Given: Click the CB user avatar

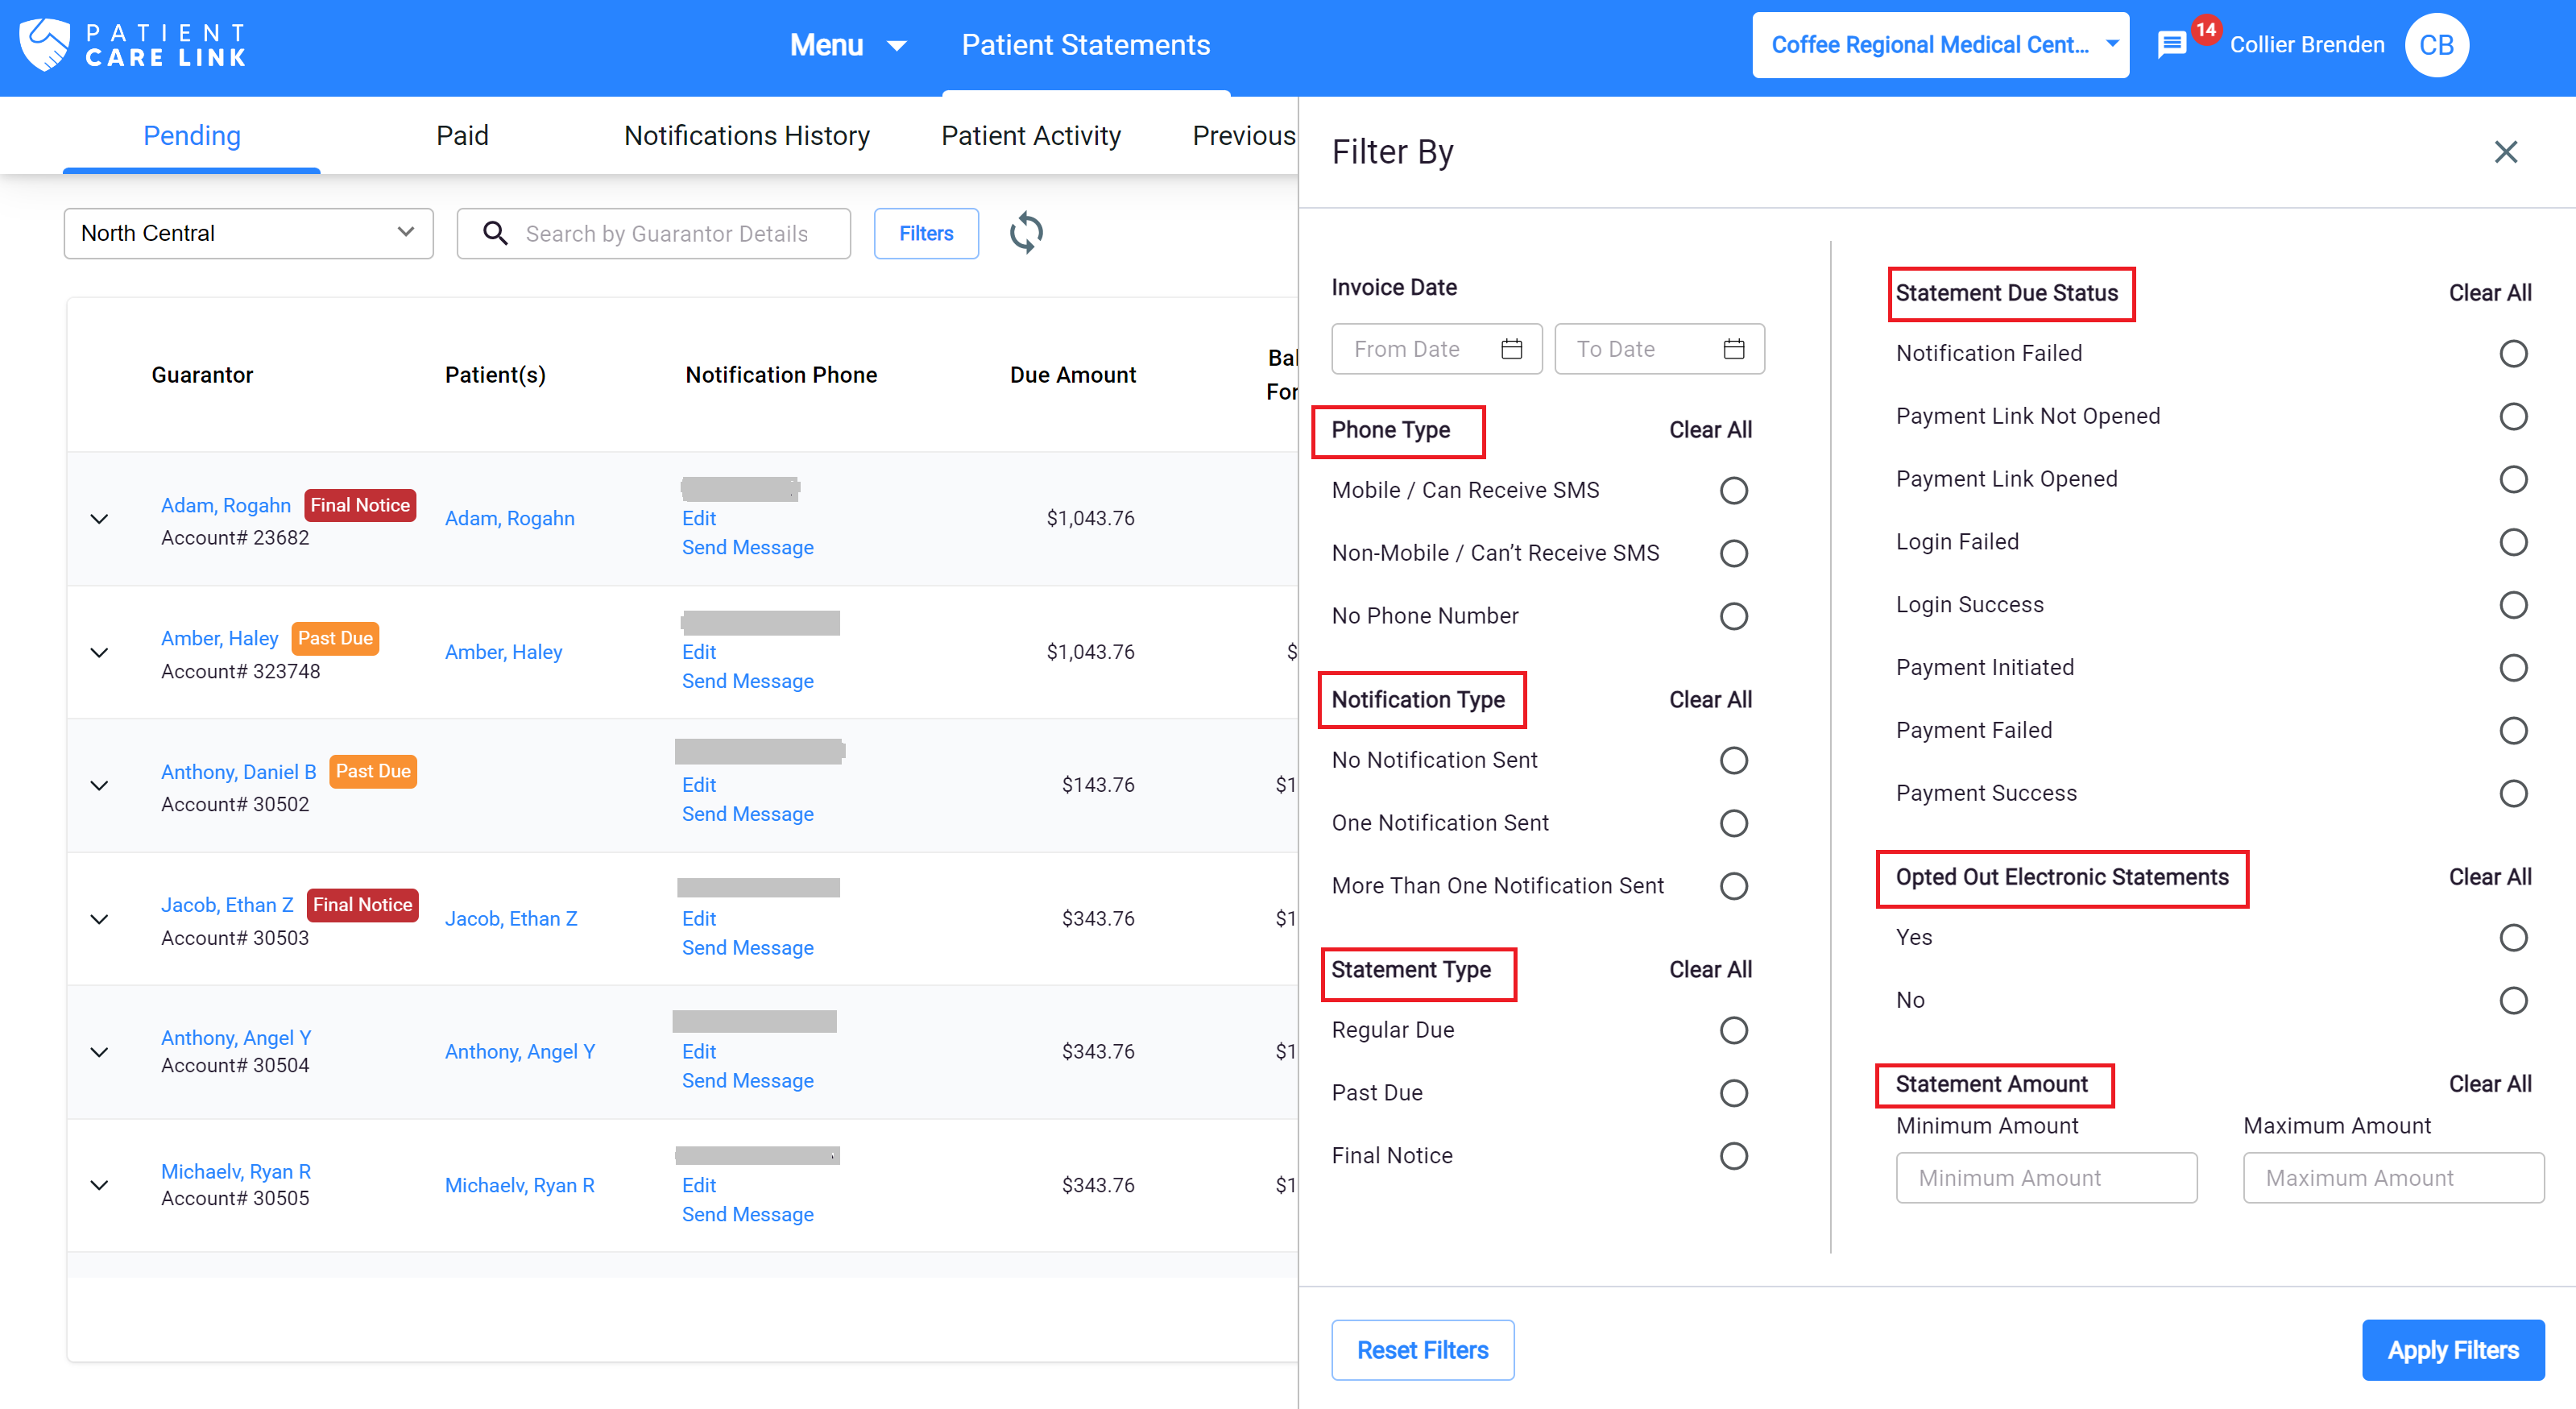Looking at the screenshot, I should point(2436,45).
